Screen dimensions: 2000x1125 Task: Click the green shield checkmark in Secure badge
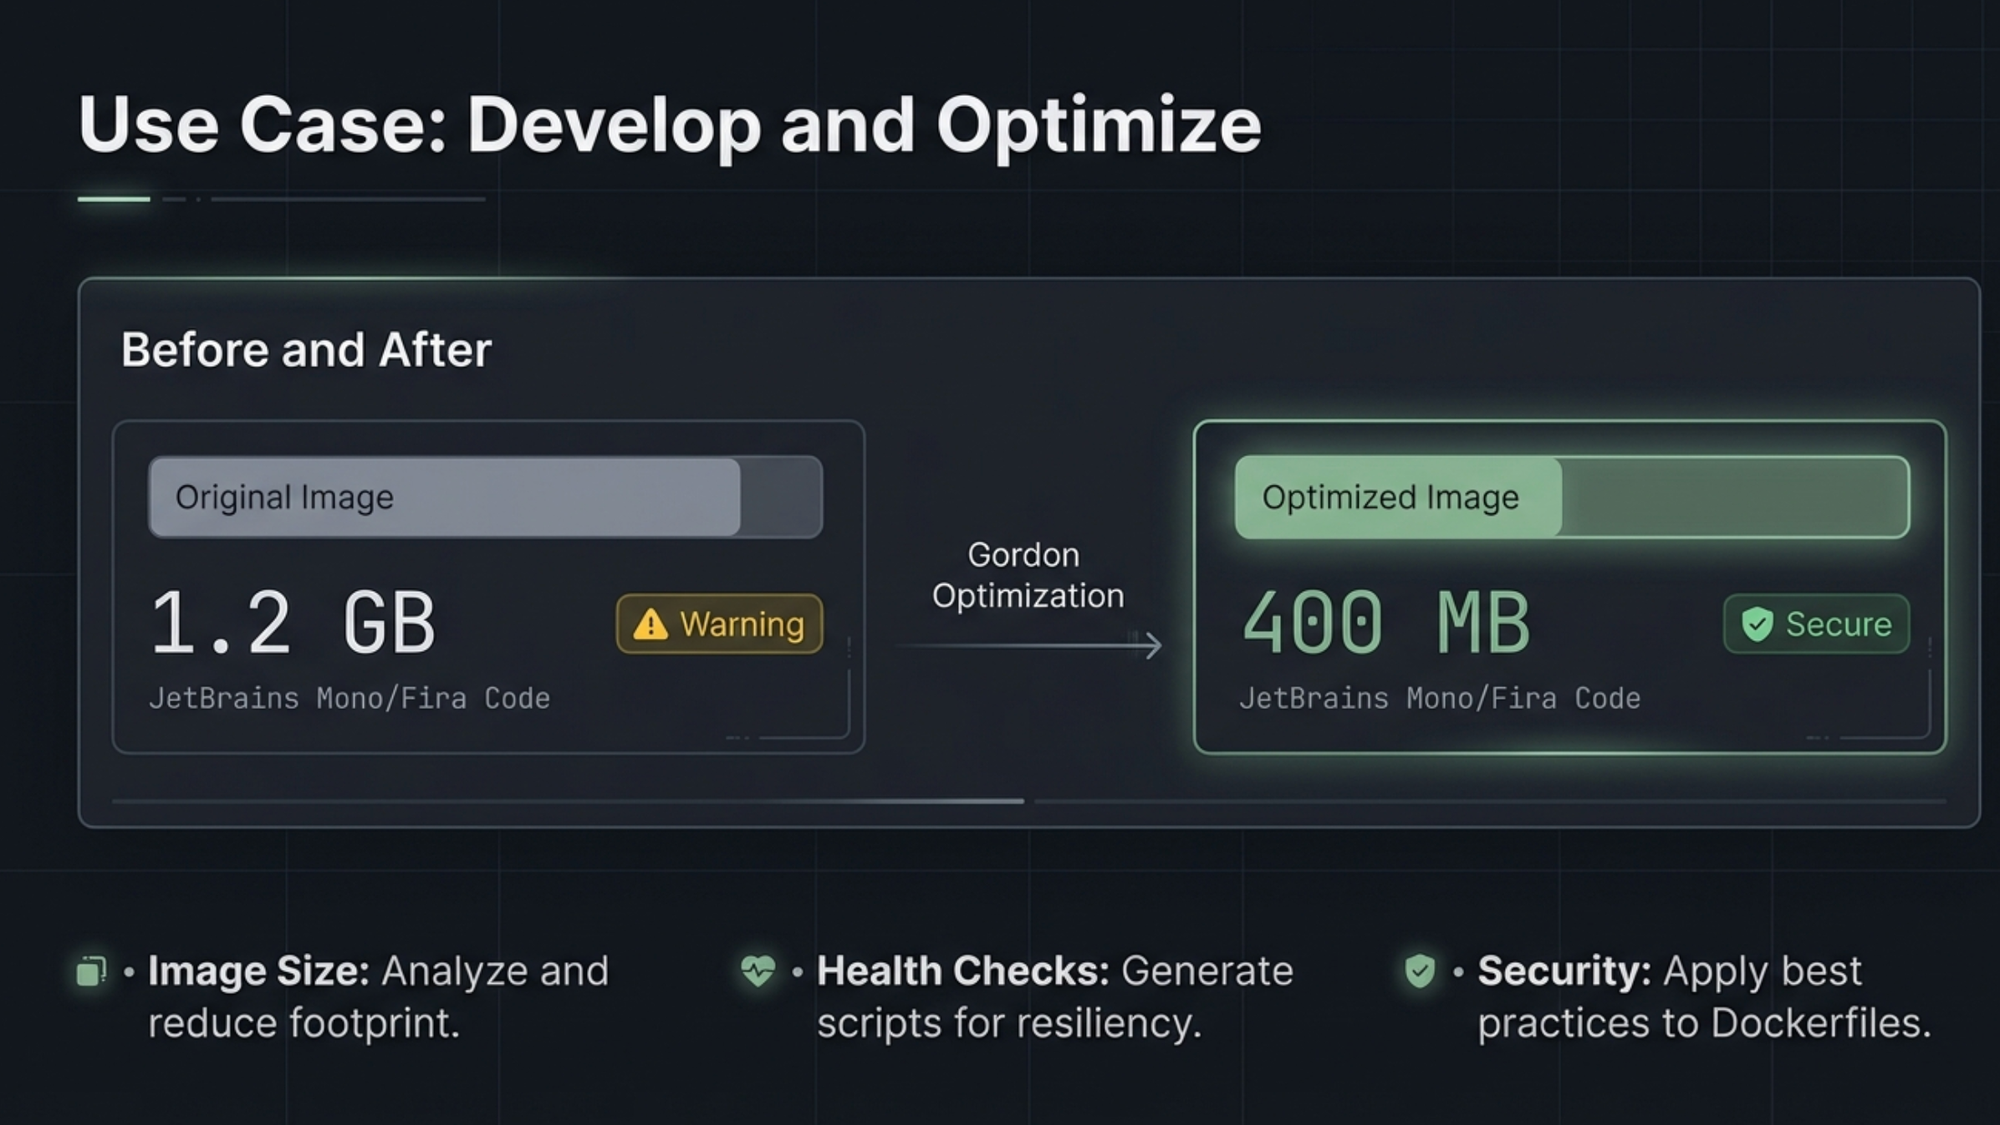[1757, 624]
